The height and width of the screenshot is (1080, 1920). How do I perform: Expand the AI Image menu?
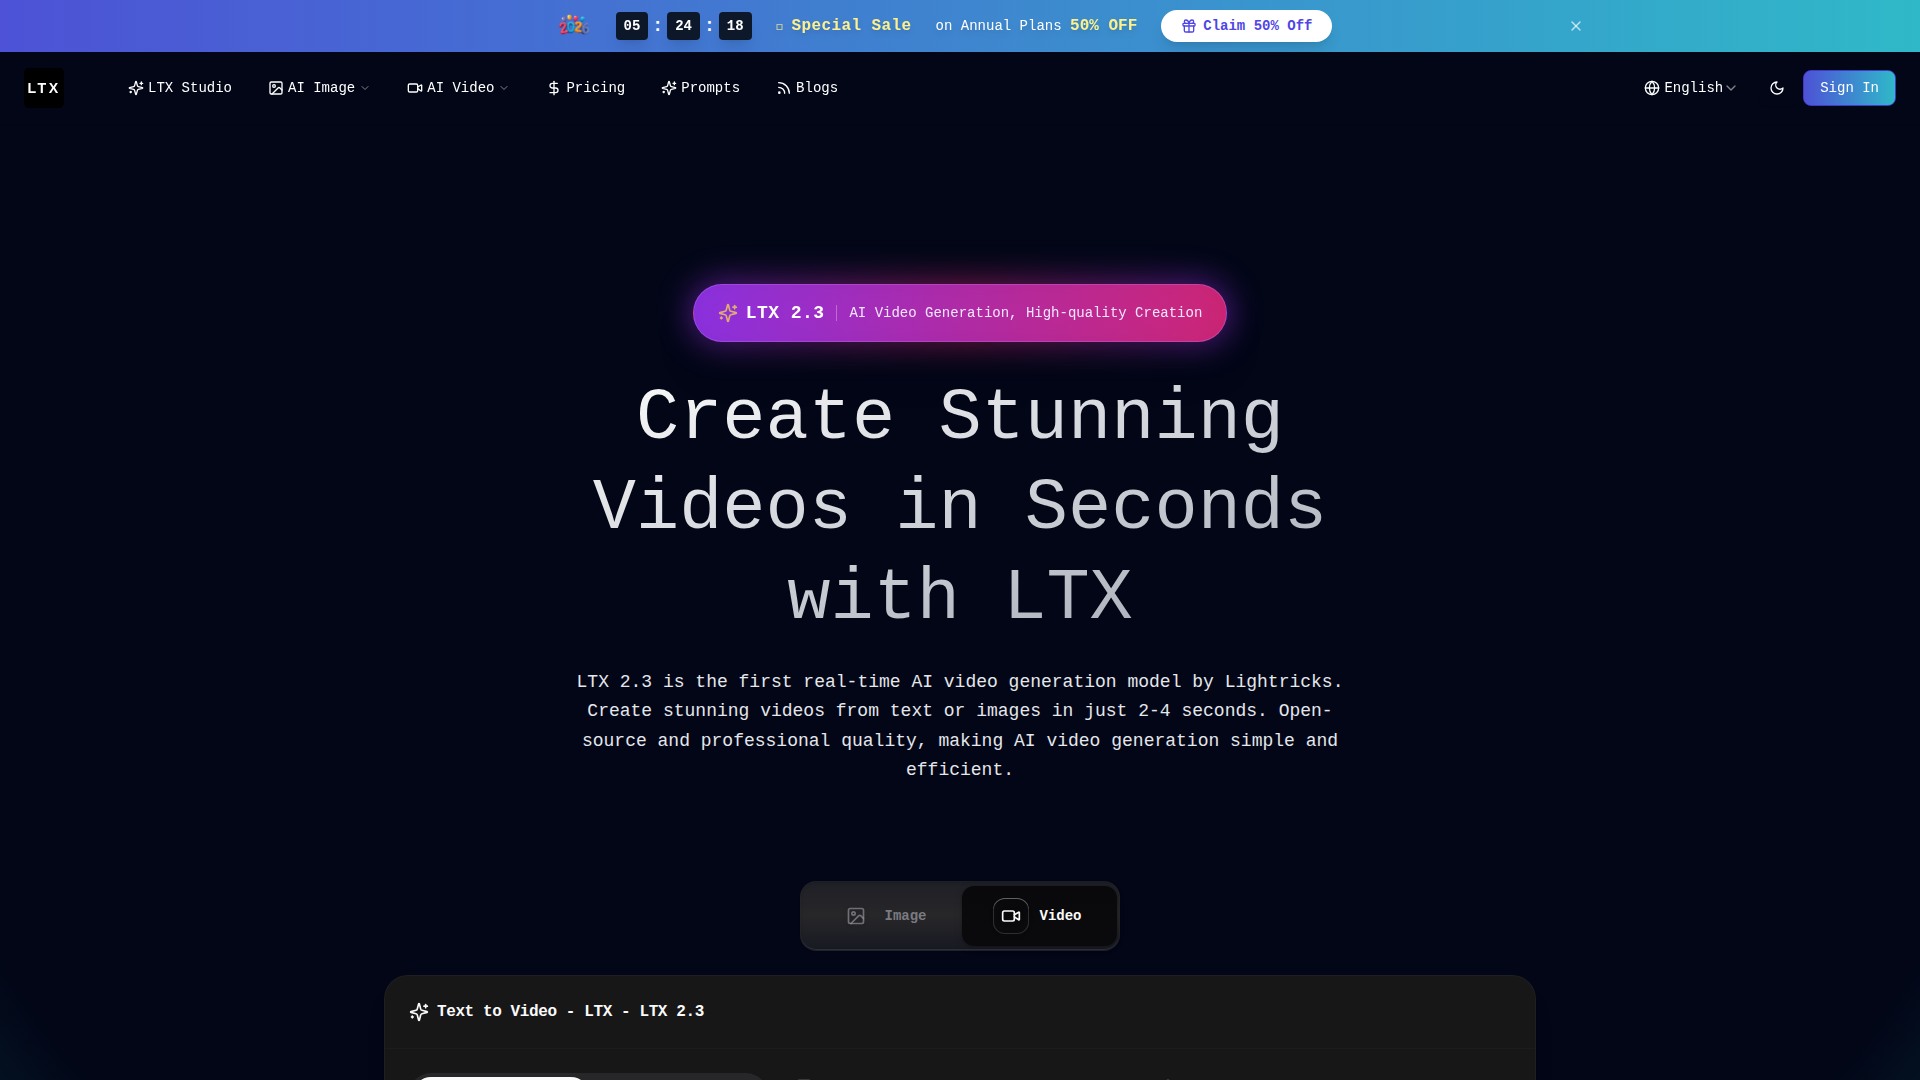click(319, 88)
